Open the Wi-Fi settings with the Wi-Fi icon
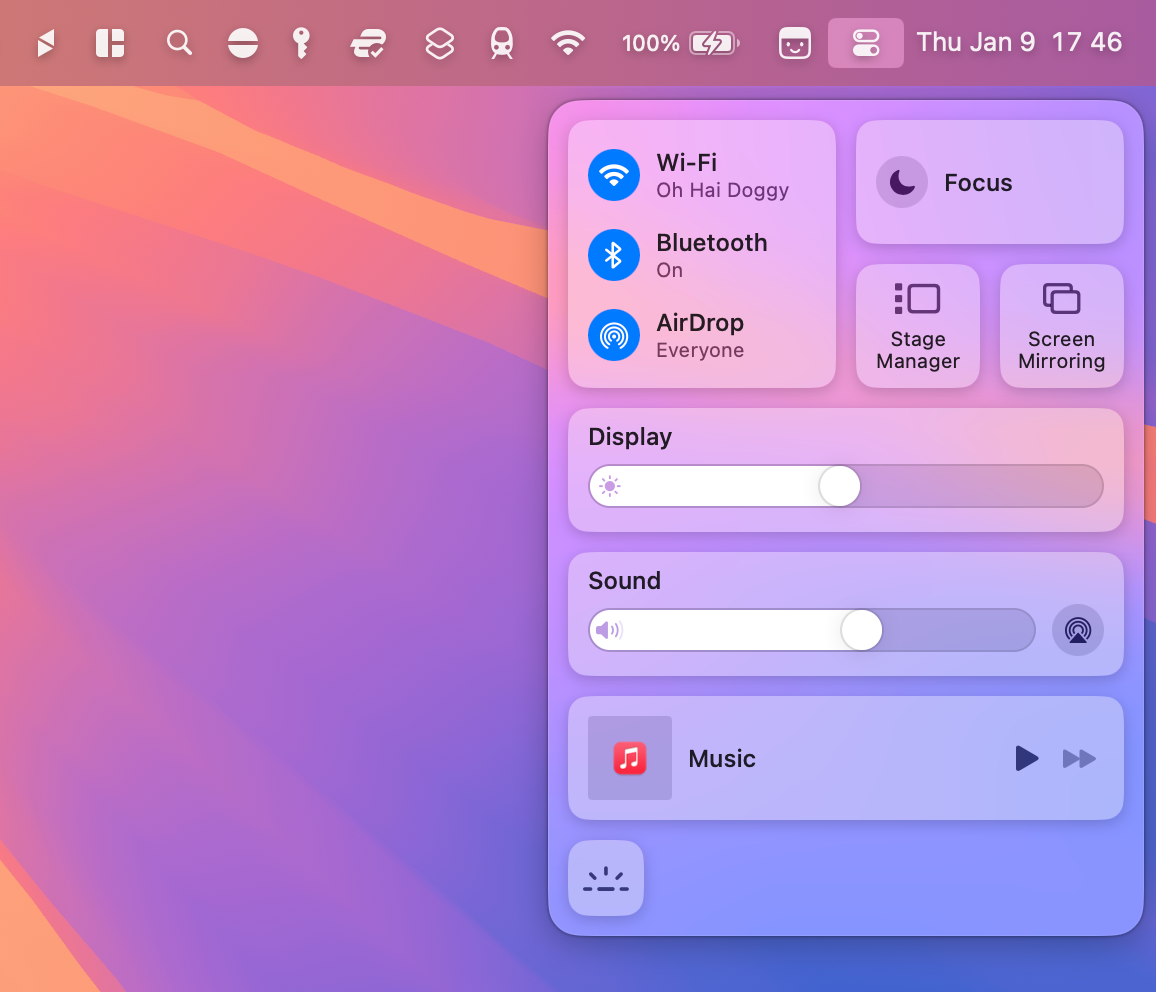 [613, 175]
